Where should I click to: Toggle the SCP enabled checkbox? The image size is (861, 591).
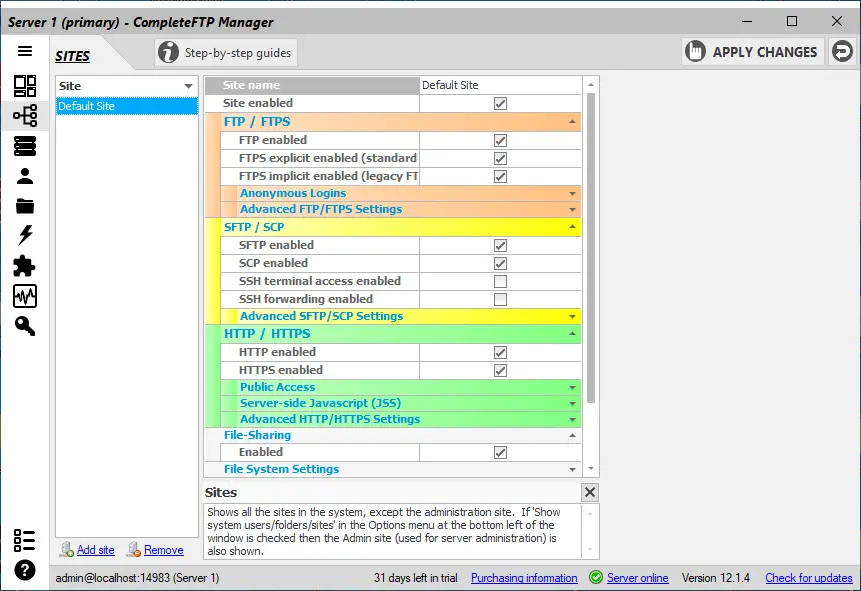coord(500,263)
